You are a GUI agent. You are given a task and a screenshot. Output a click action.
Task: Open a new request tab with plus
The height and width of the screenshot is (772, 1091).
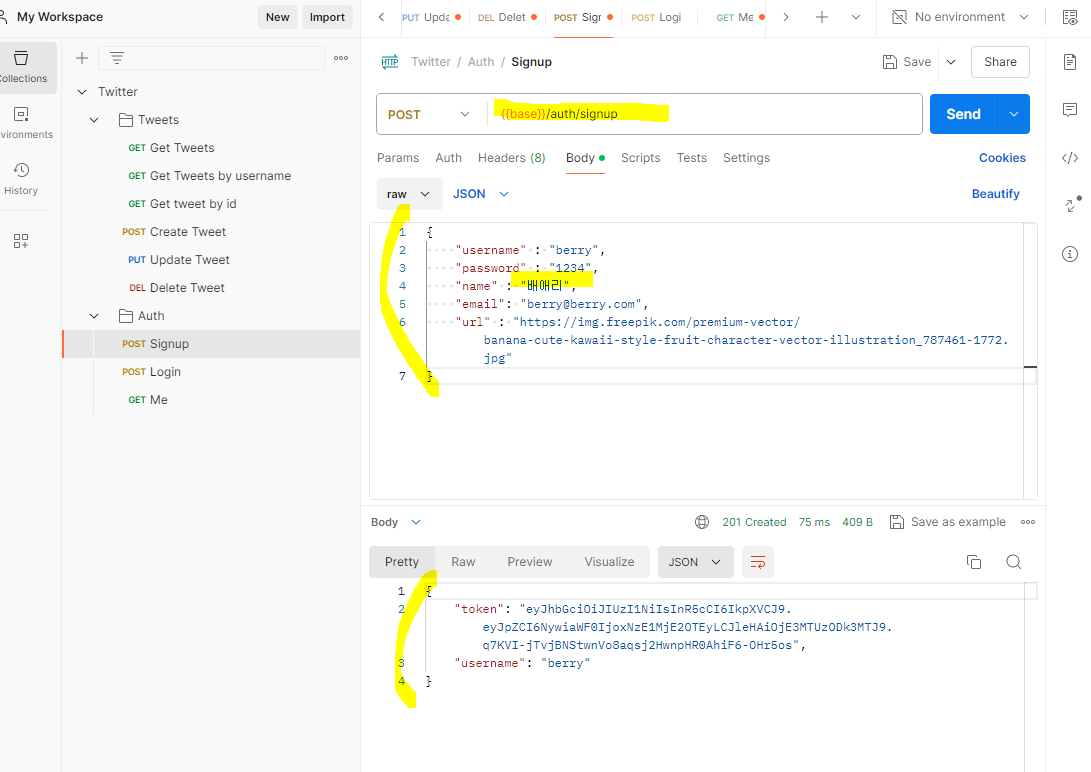tap(822, 17)
